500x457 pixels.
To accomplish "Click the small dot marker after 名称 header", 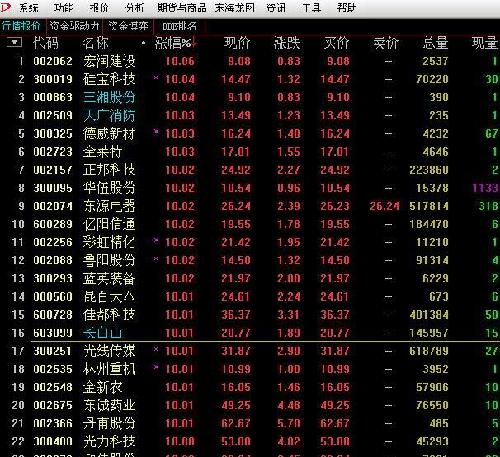I will coord(143,43).
